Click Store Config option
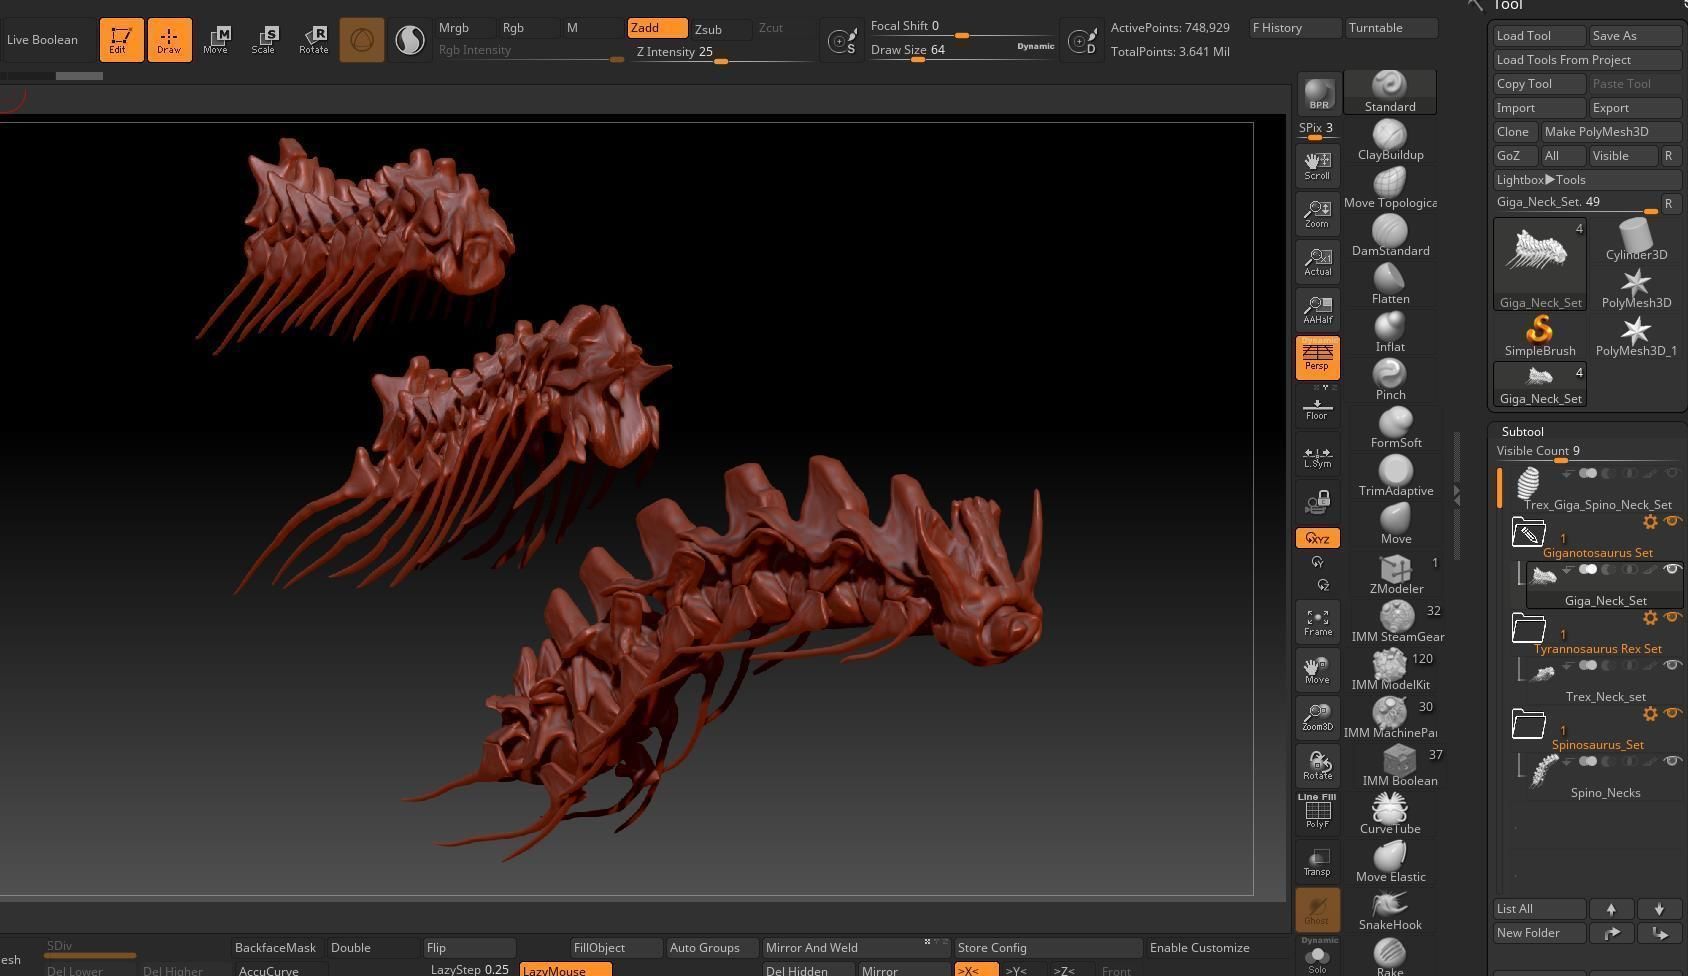The height and width of the screenshot is (976, 1688). 1047,948
